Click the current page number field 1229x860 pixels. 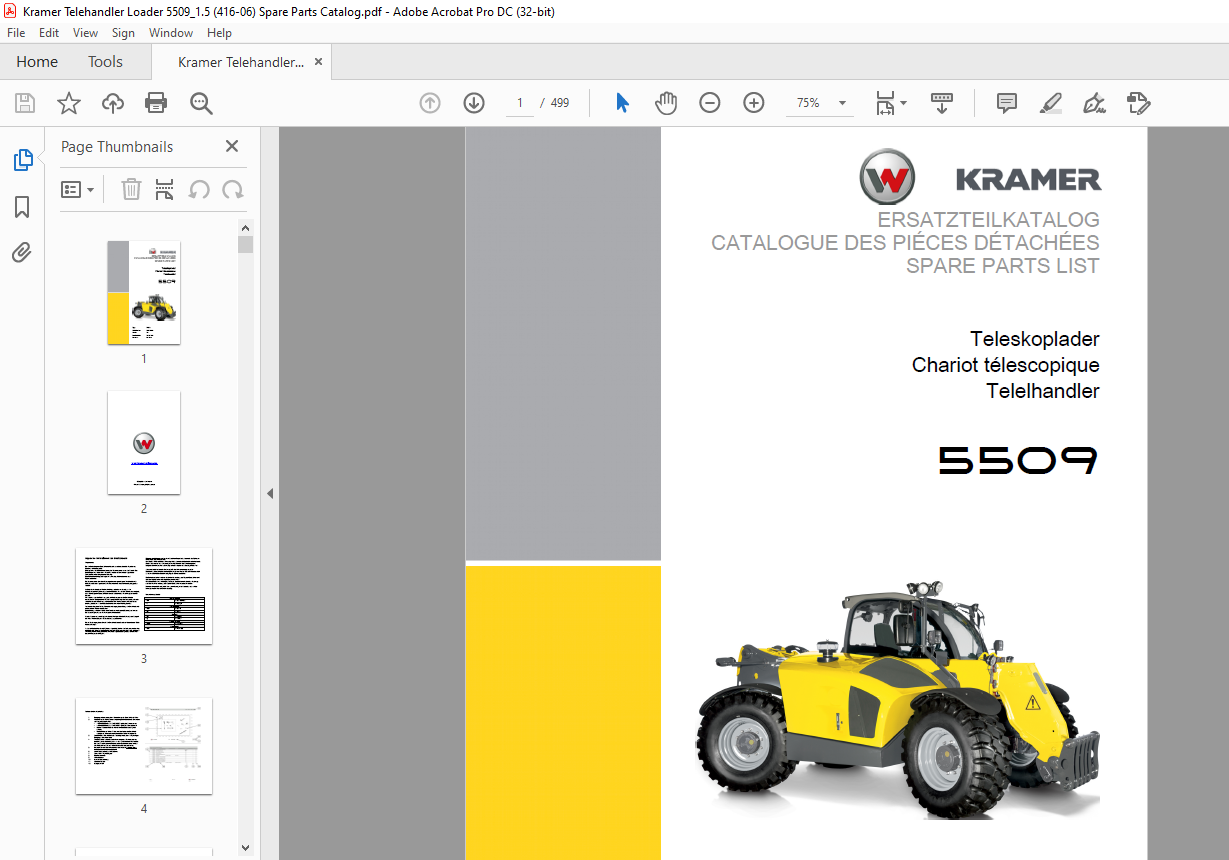pyautogui.click(x=520, y=103)
